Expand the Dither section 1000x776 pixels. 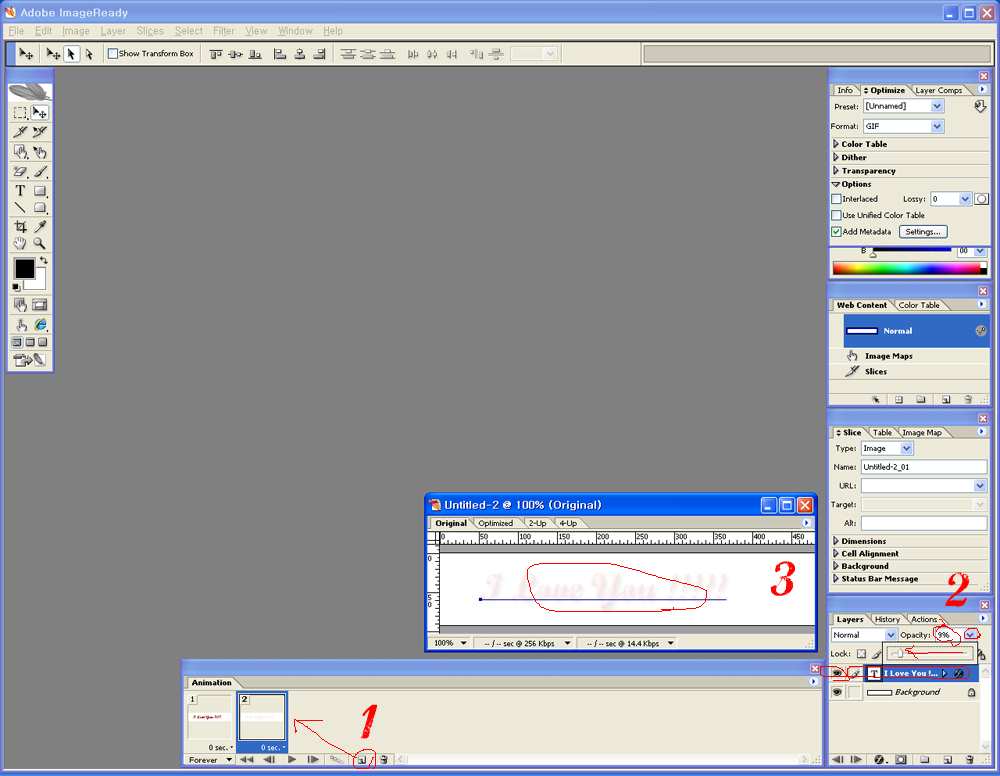coord(835,157)
